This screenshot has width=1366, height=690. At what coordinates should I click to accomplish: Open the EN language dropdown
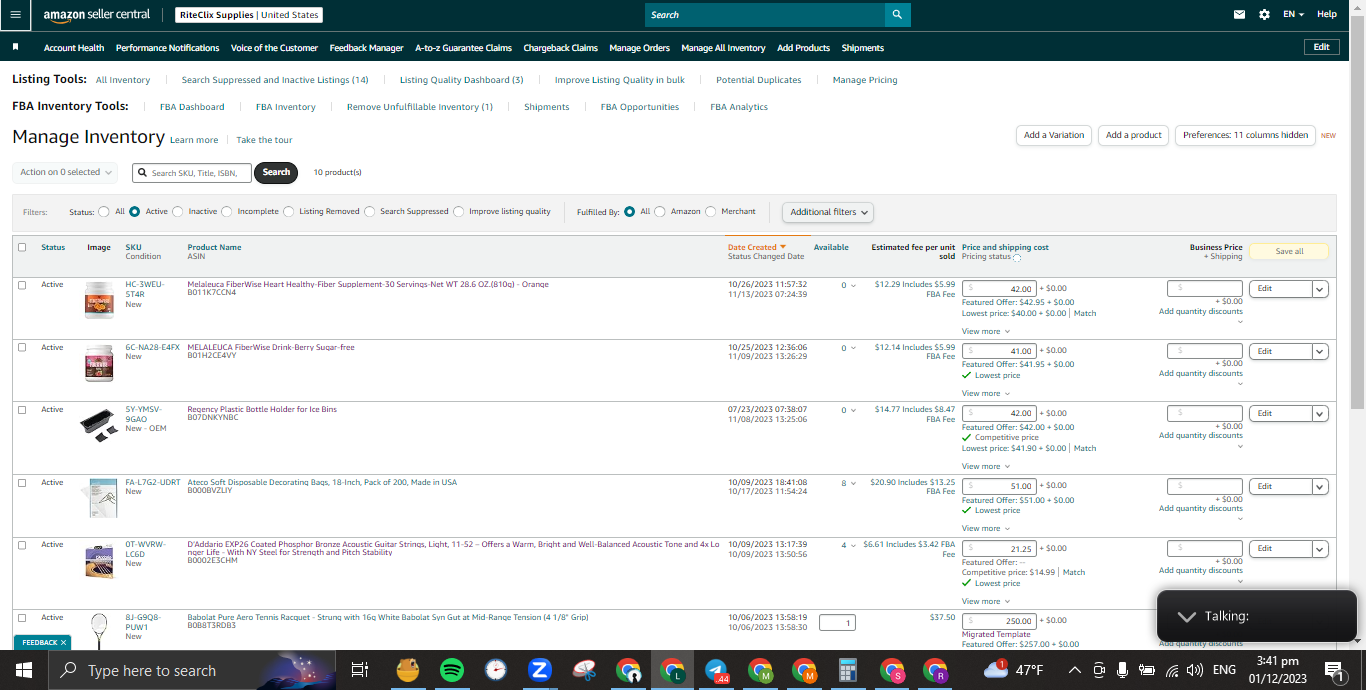[x=1294, y=14]
